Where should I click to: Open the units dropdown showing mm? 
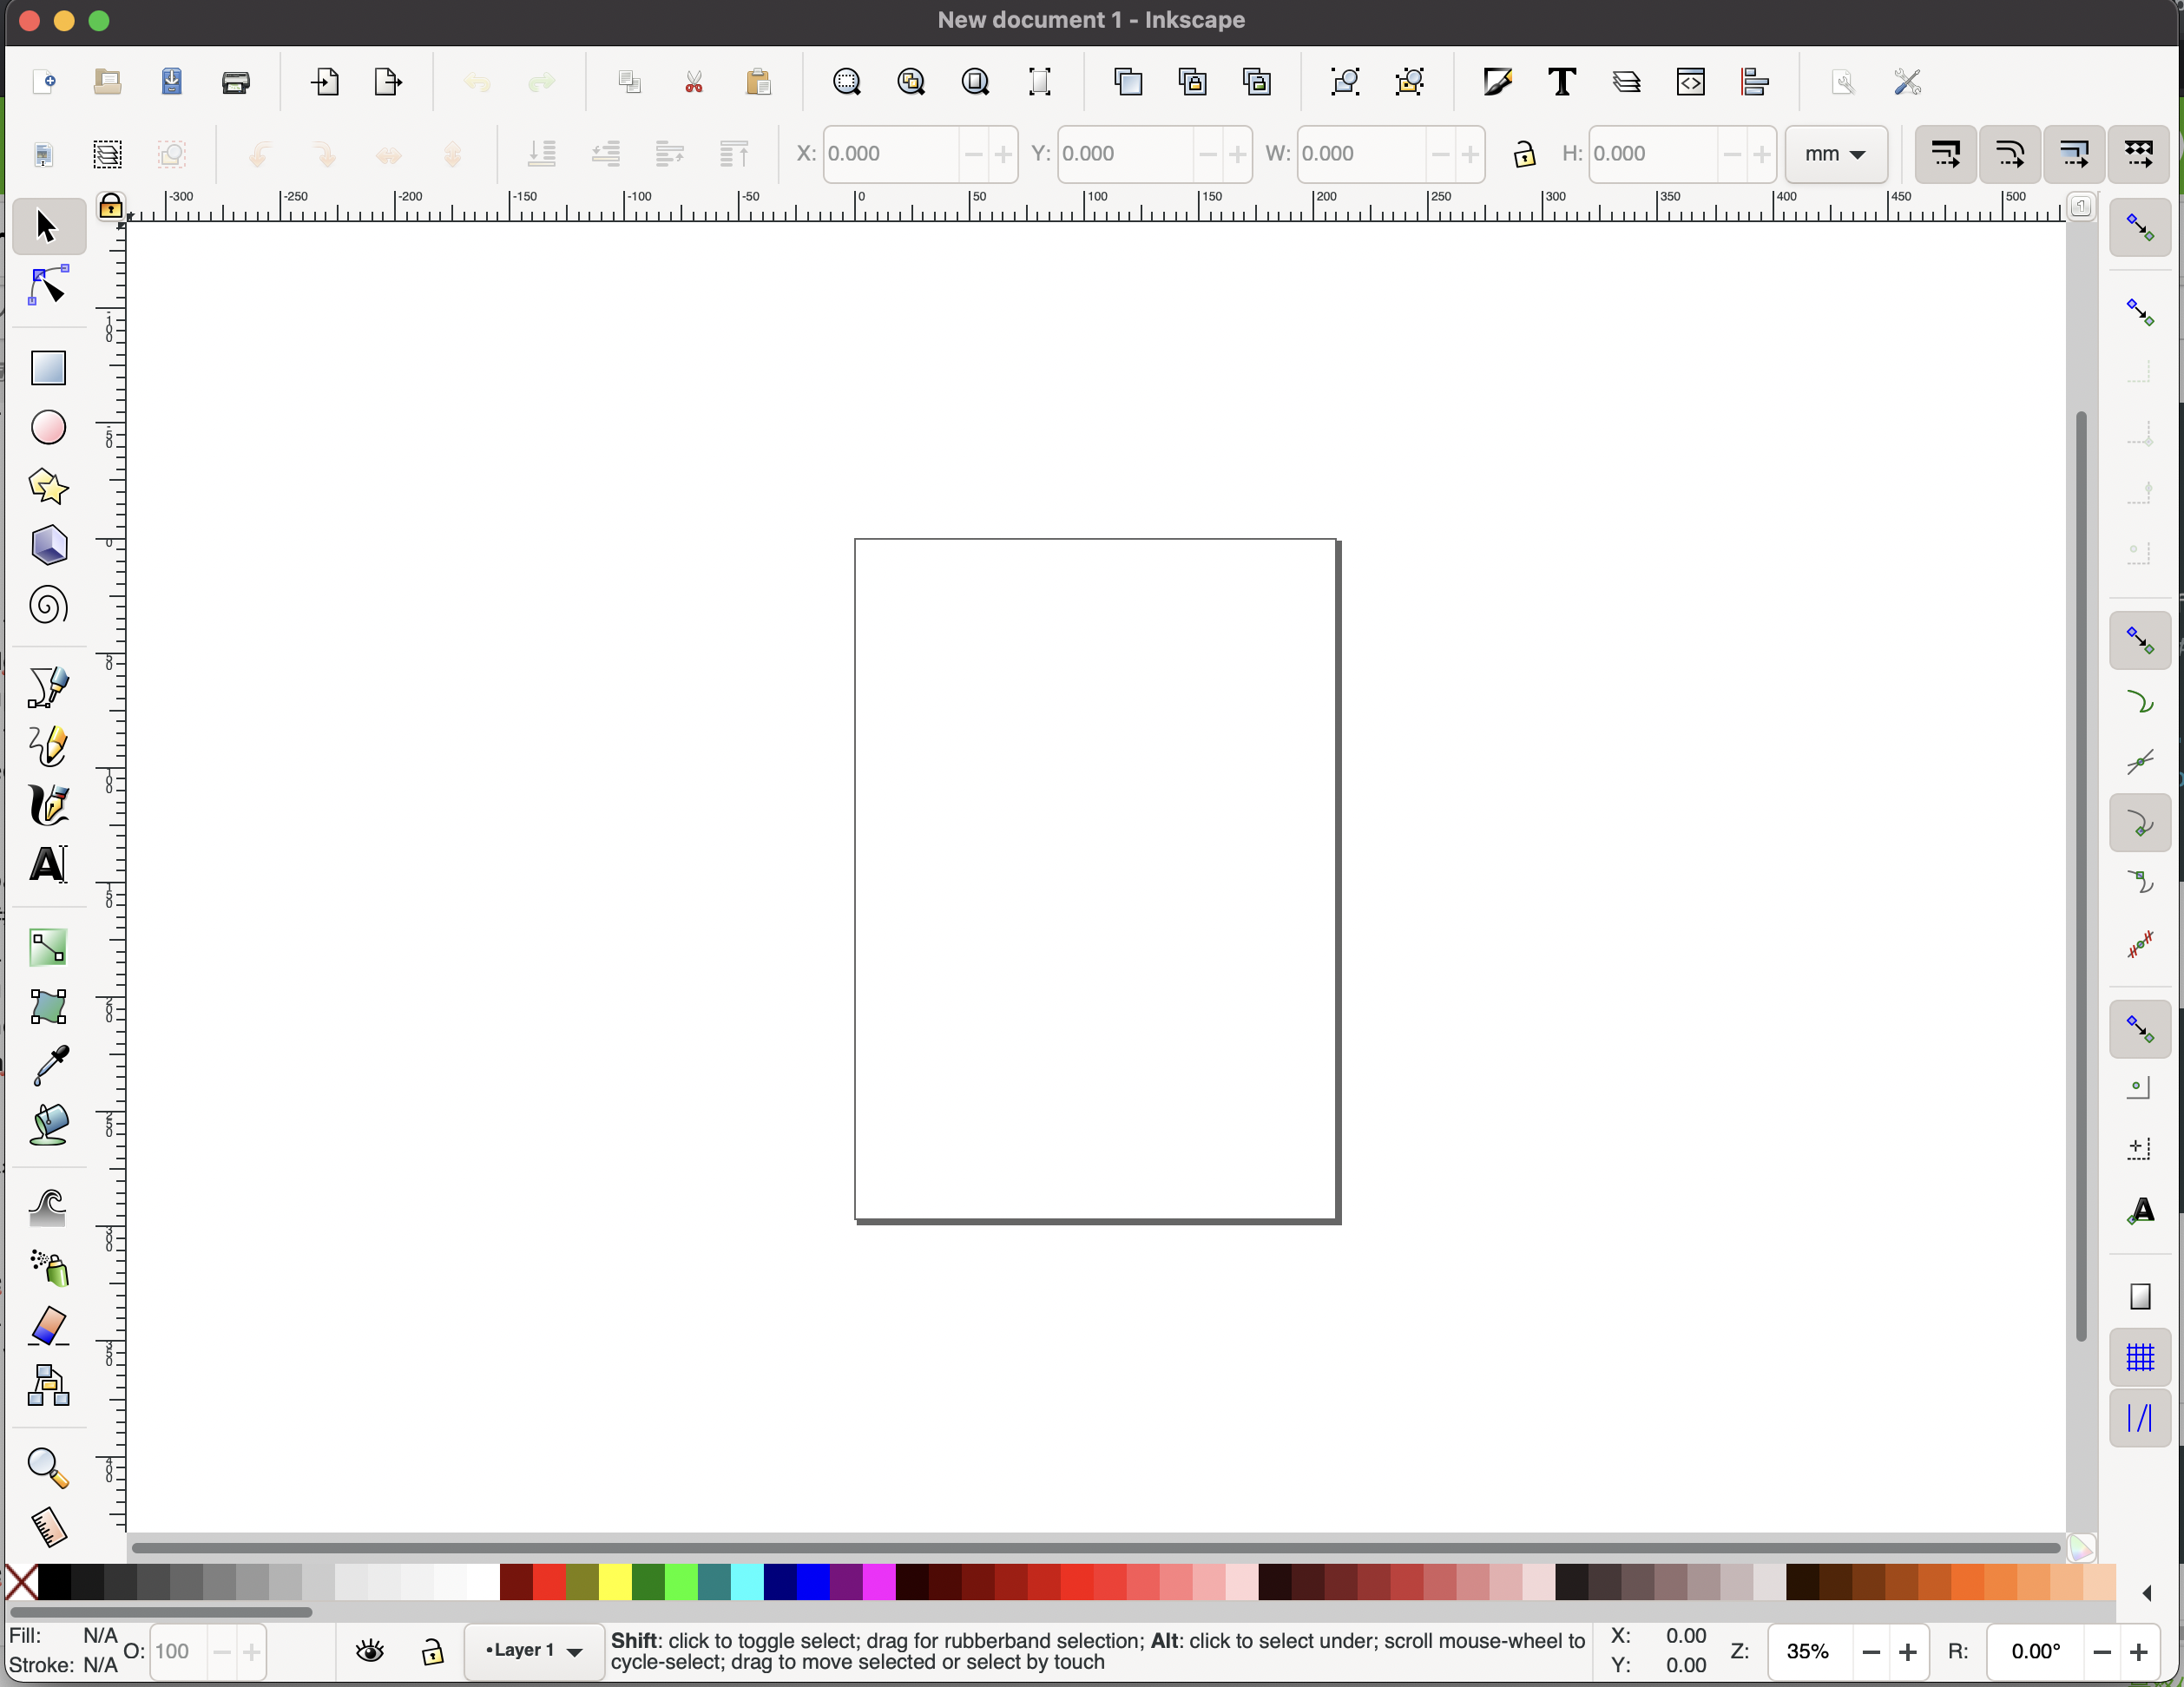(1834, 154)
